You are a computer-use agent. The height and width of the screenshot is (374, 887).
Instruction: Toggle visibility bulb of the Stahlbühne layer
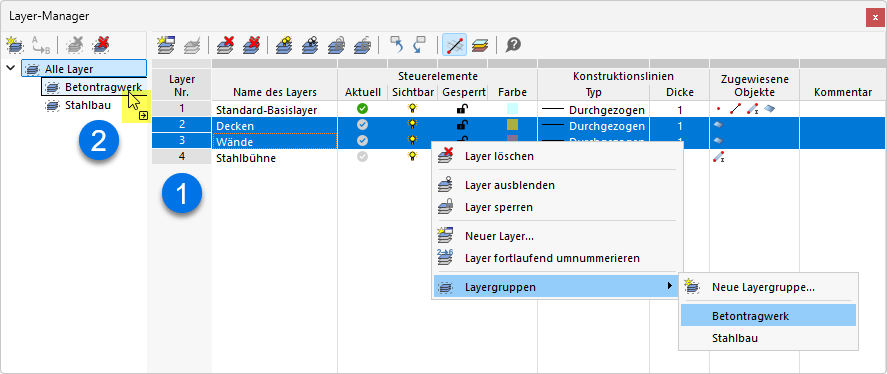[413, 157]
